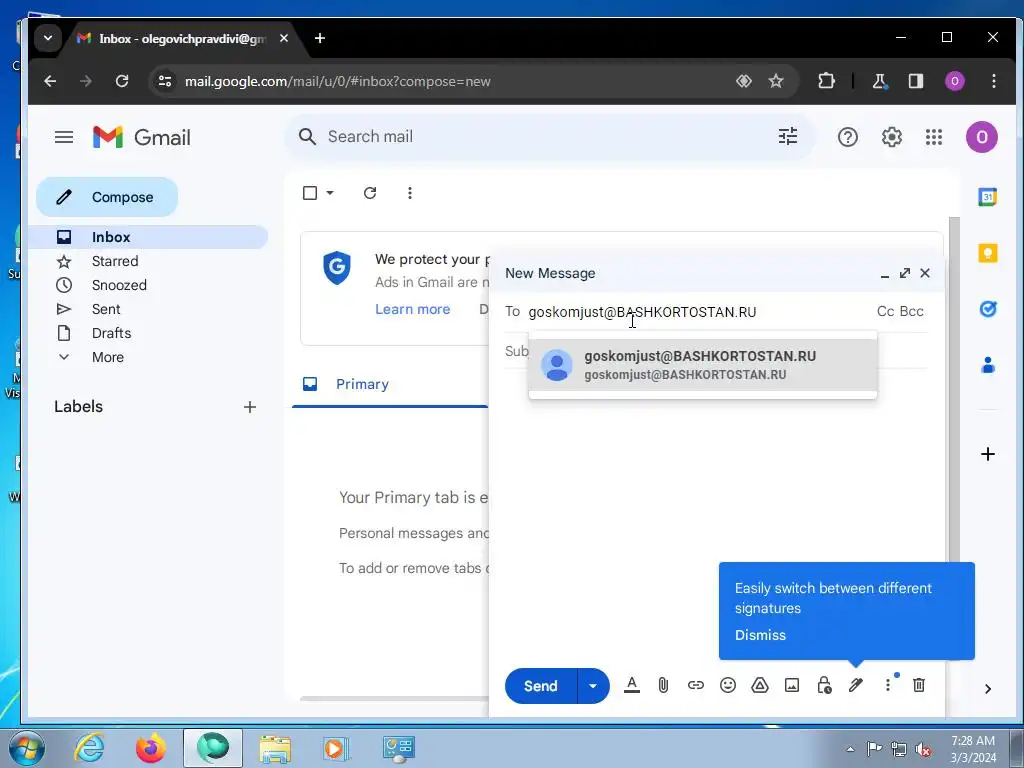Add Bcc recipients
Screen dimensions: 1024x768
912,312
